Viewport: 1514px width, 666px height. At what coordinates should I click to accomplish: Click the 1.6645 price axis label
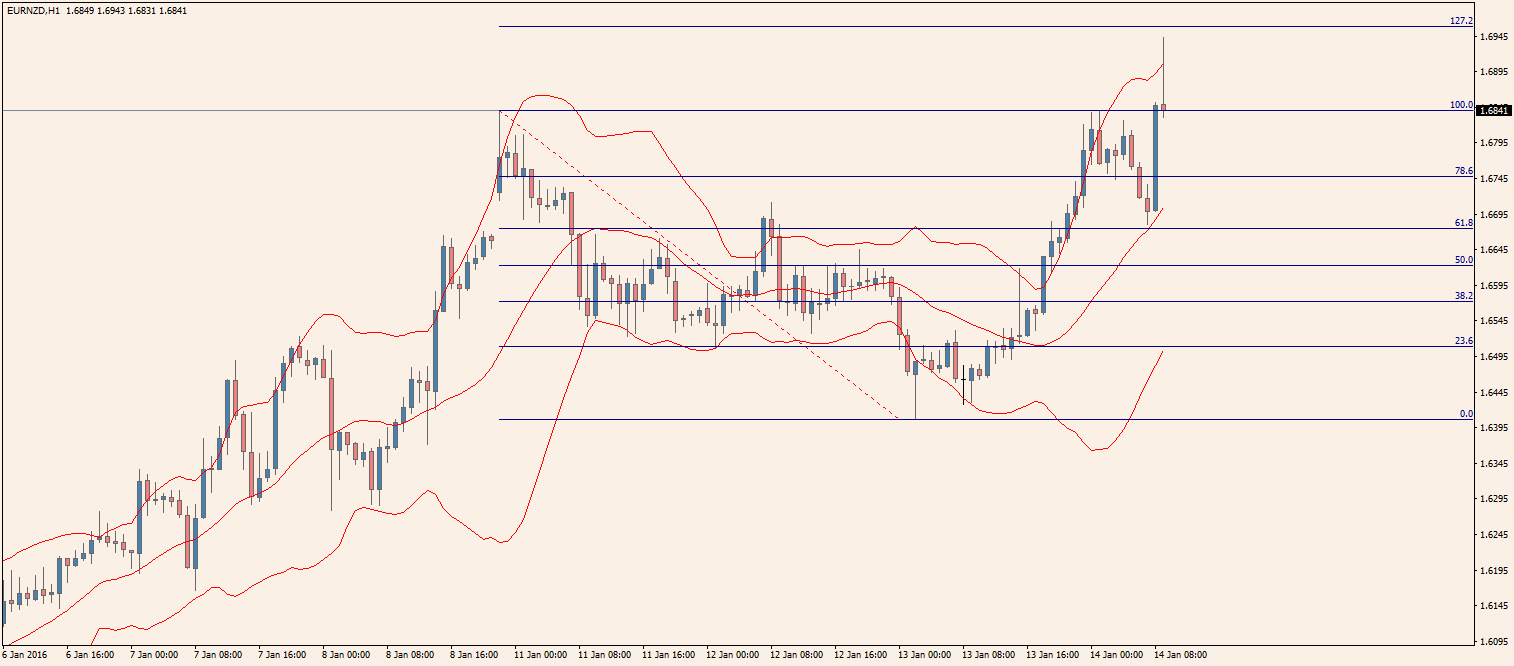click(x=1495, y=250)
